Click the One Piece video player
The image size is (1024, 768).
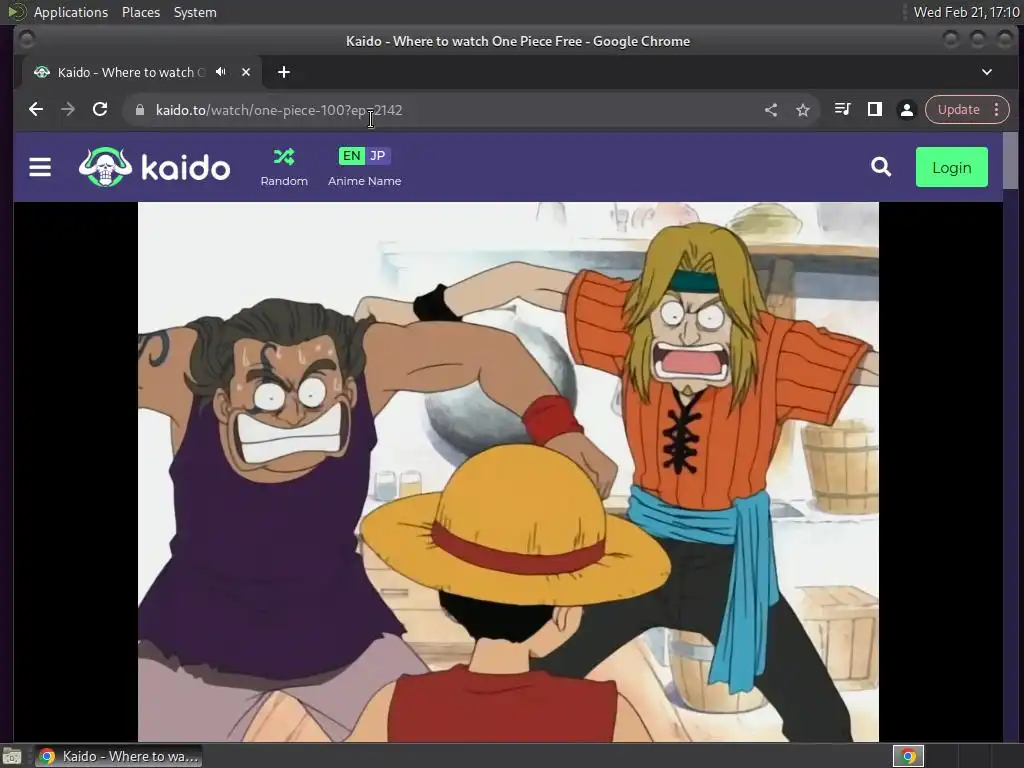(x=508, y=472)
